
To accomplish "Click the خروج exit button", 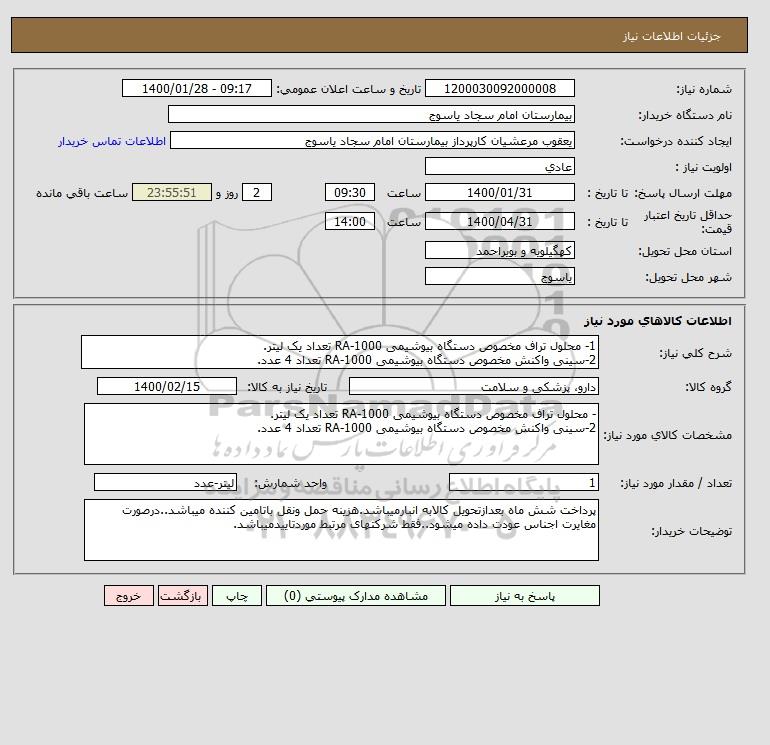I will [129, 596].
